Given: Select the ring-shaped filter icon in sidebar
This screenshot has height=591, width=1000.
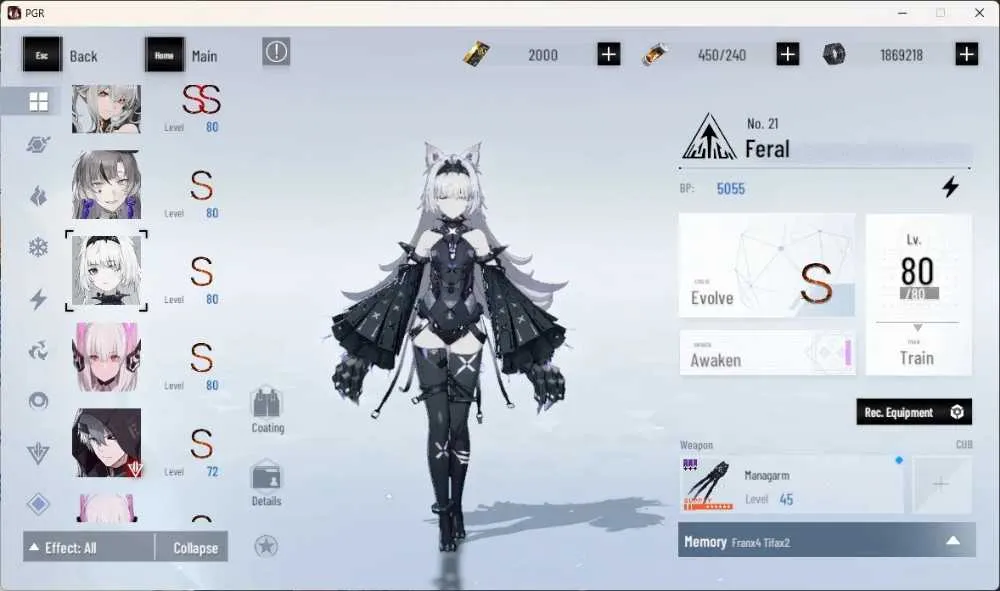Looking at the screenshot, I should point(38,401).
